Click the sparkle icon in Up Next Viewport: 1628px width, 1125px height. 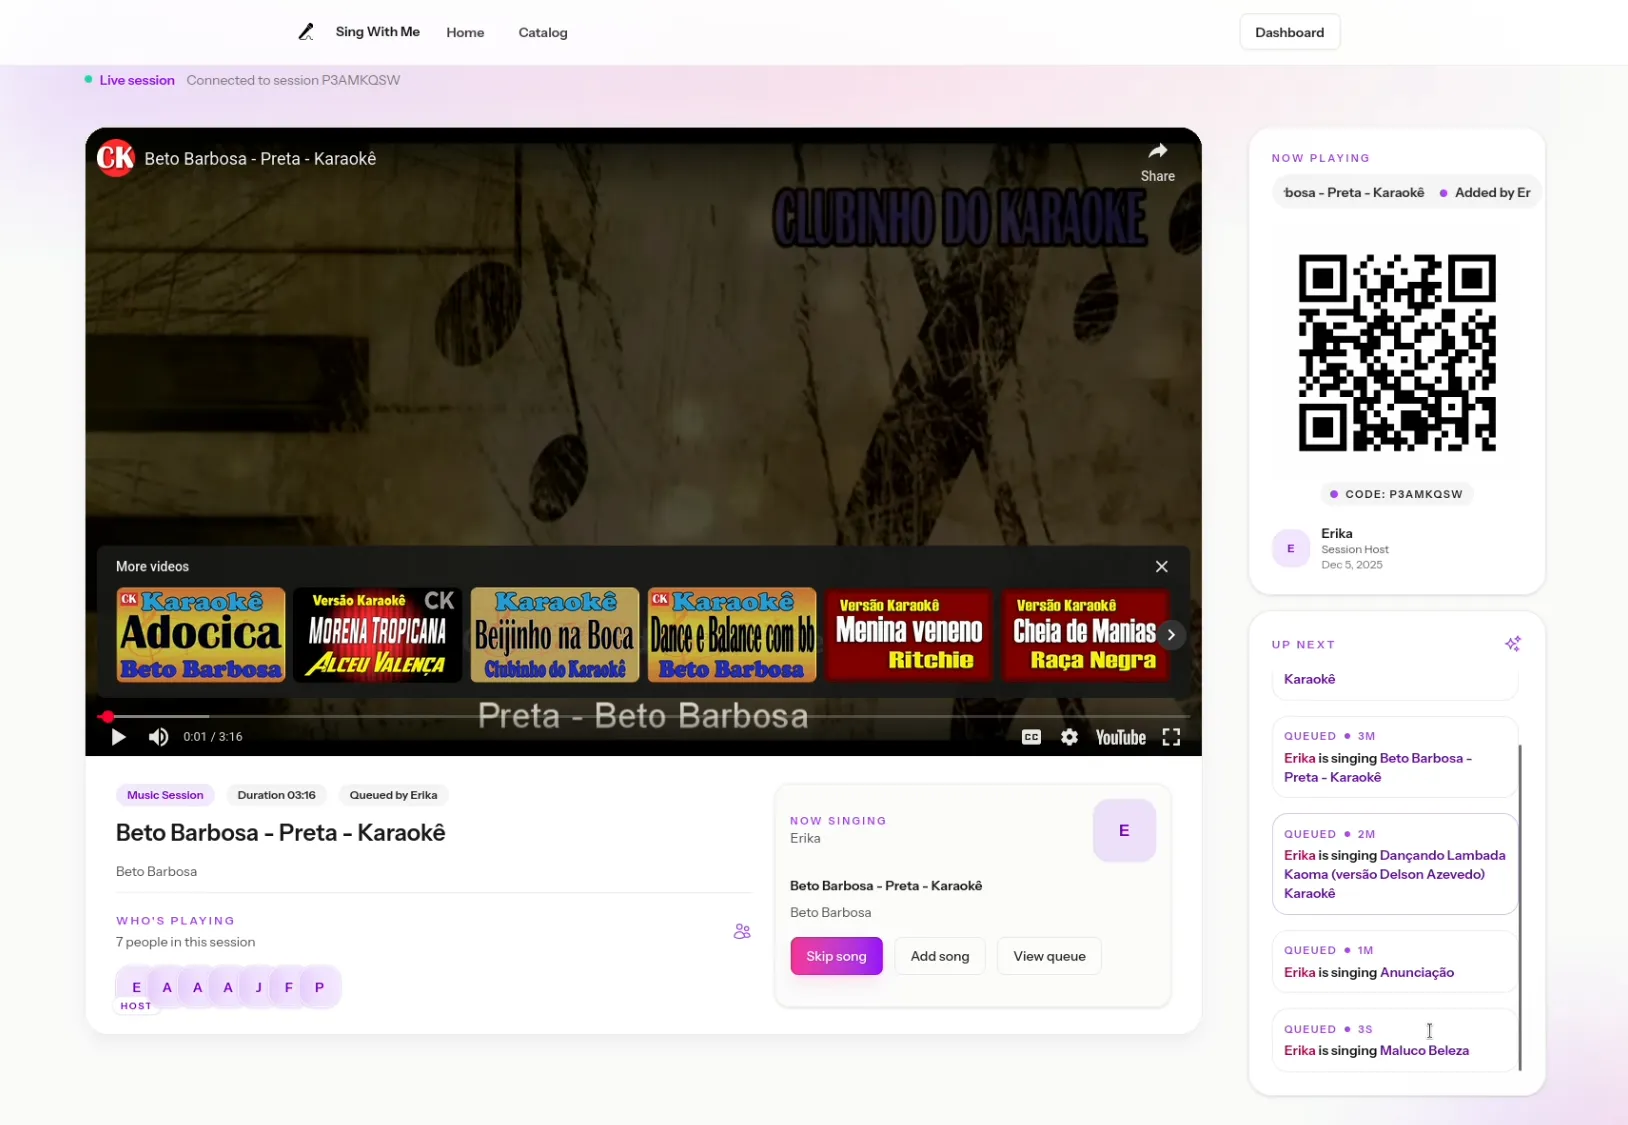coord(1512,644)
